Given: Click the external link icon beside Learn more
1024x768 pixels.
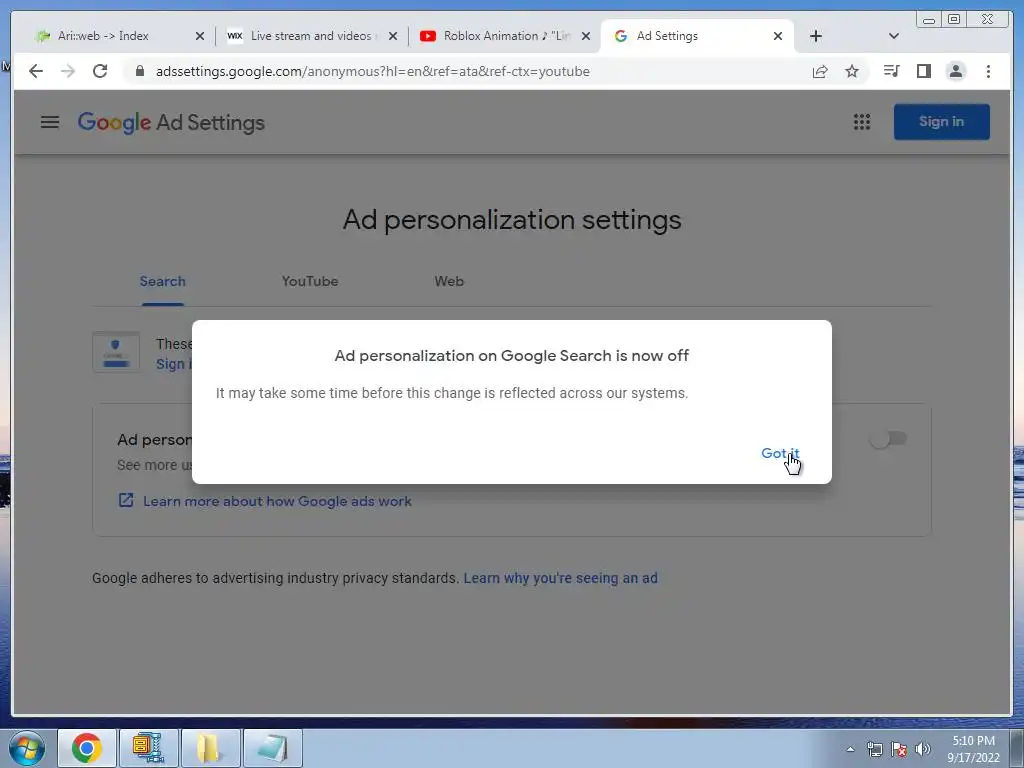Looking at the screenshot, I should (x=125, y=501).
